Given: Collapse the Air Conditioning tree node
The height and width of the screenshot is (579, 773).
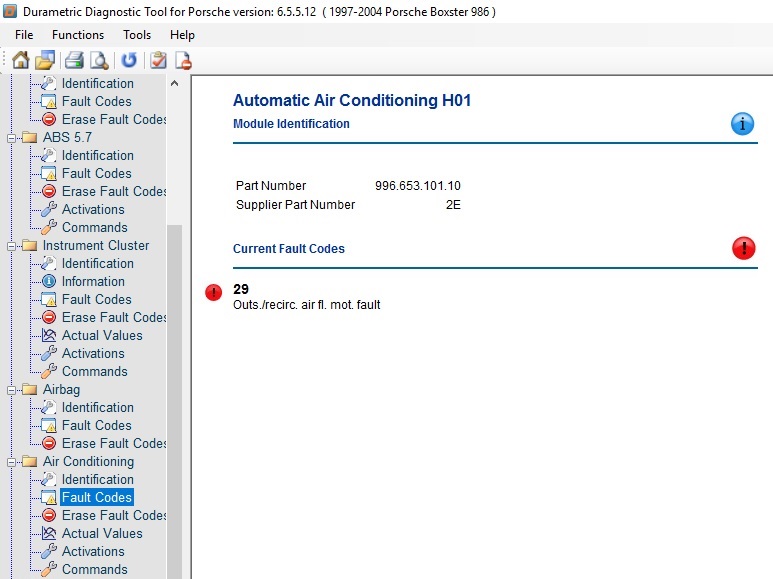Looking at the screenshot, I should click(11, 462).
